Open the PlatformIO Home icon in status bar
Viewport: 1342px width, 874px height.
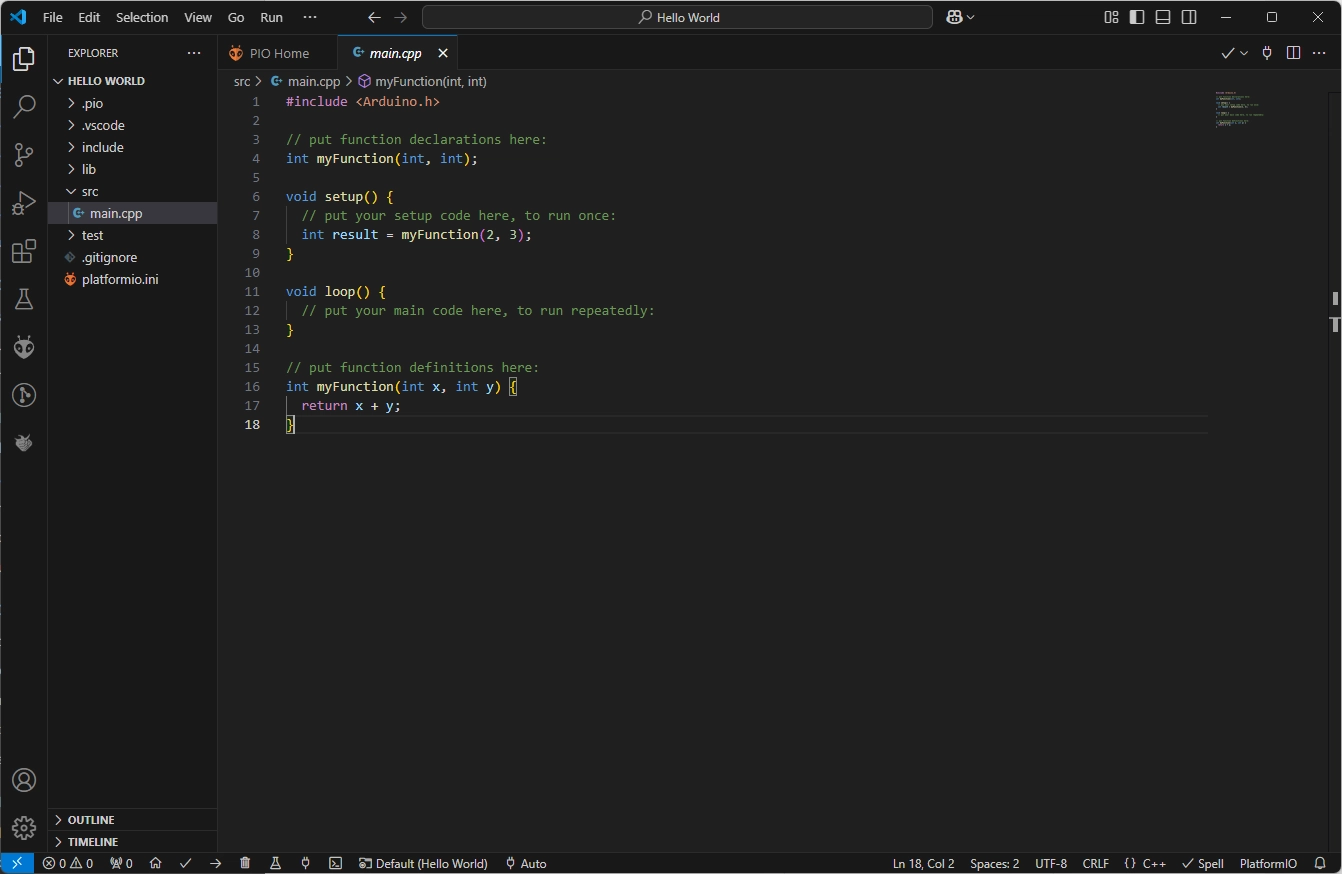click(x=155, y=863)
